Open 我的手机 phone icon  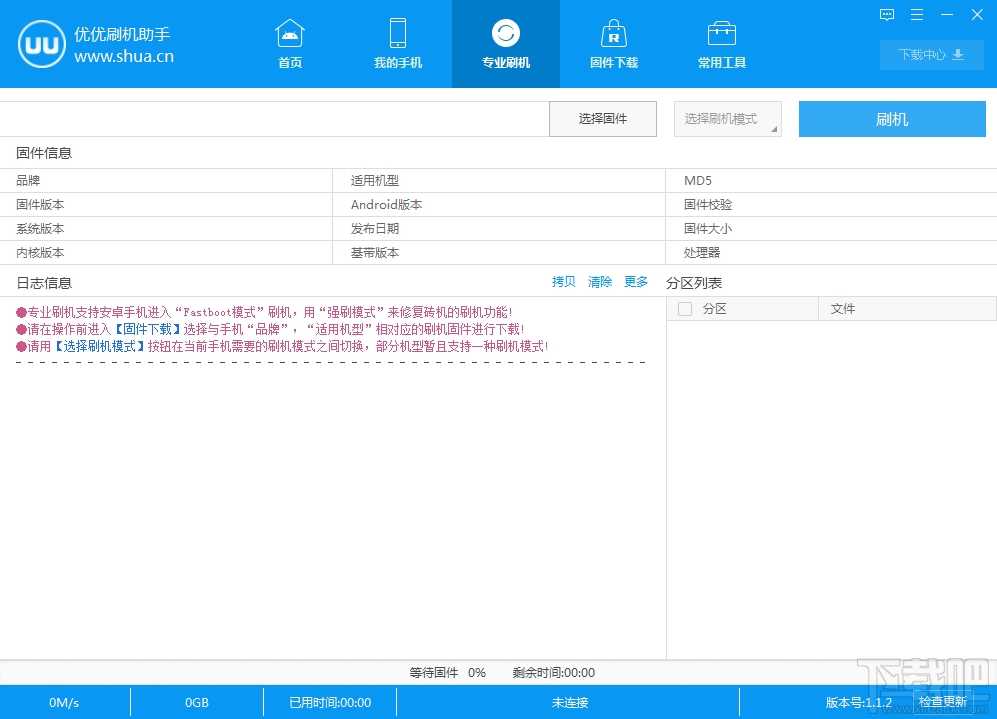pyautogui.click(x=398, y=34)
